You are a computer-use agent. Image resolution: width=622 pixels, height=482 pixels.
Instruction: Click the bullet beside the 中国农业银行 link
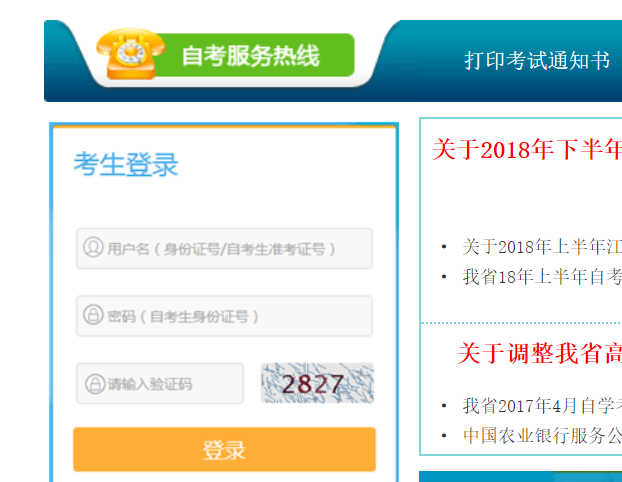tap(444, 436)
